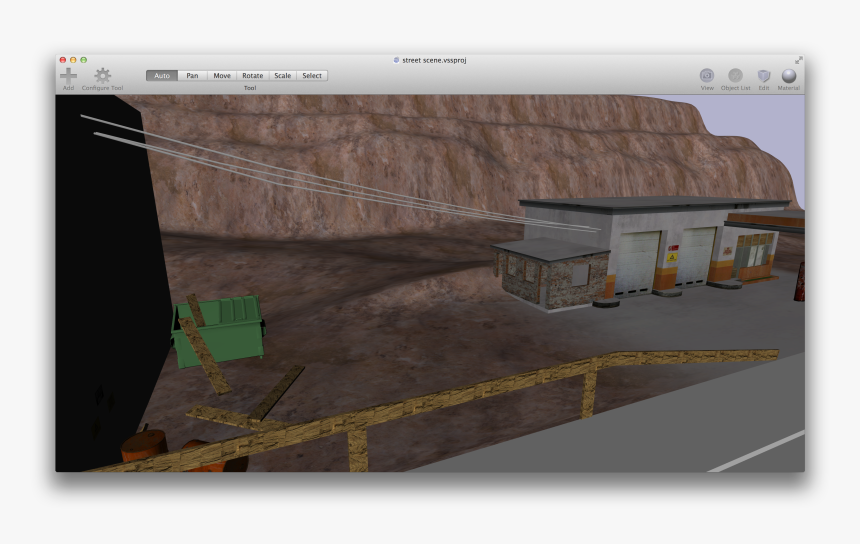The width and height of the screenshot is (860, 544).
Task: Click the document icon beside the title
Action: pyautogui.click(x=396, y=60)
